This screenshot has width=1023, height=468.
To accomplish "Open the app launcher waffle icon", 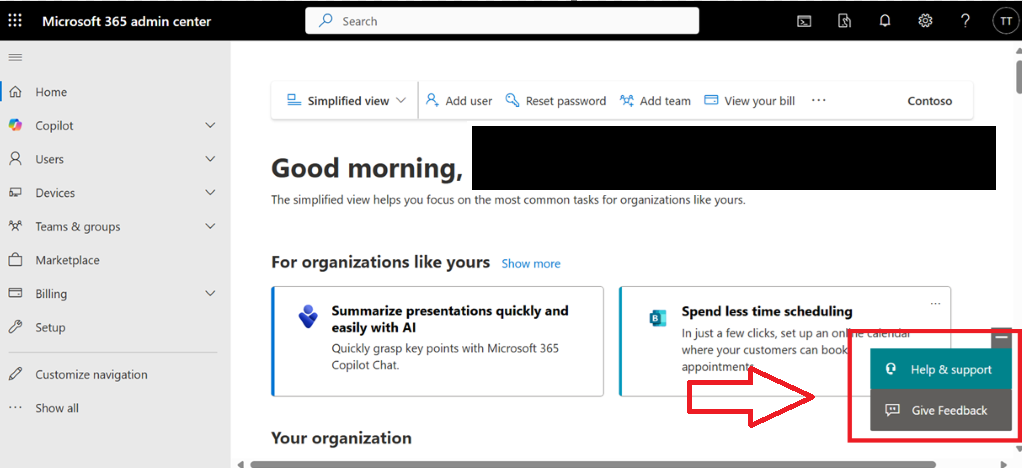I will (14, 21).
